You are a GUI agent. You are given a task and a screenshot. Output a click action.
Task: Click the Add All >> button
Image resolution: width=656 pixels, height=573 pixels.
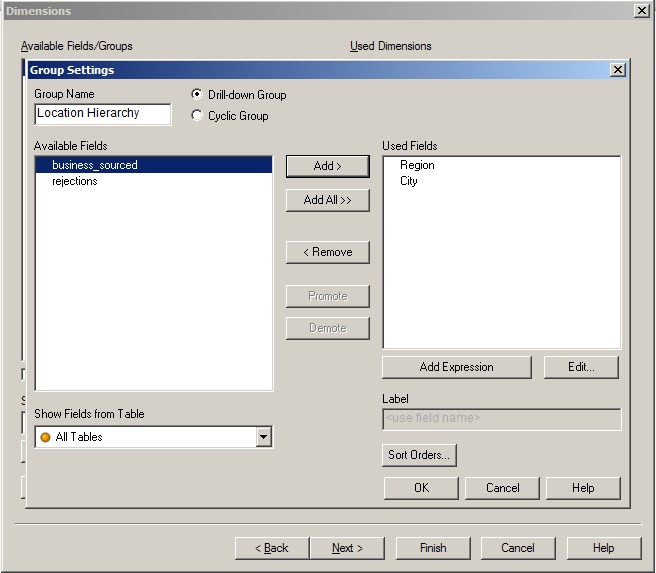pyautogui.click(x=327, y=200)
